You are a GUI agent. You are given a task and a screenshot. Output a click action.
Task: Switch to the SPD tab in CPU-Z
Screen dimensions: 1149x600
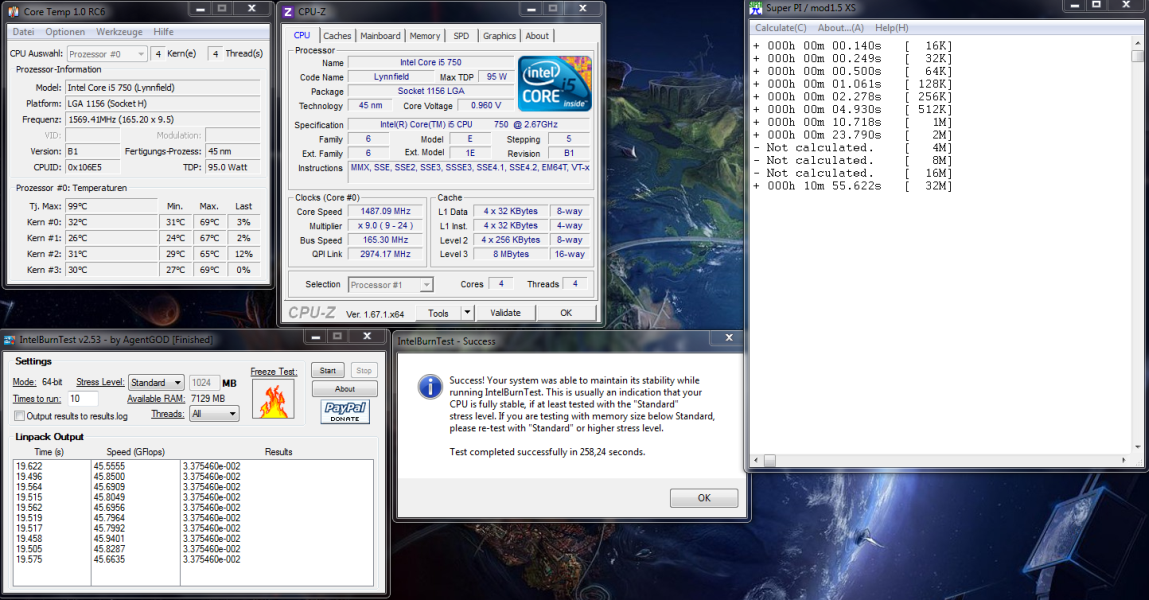461,36
